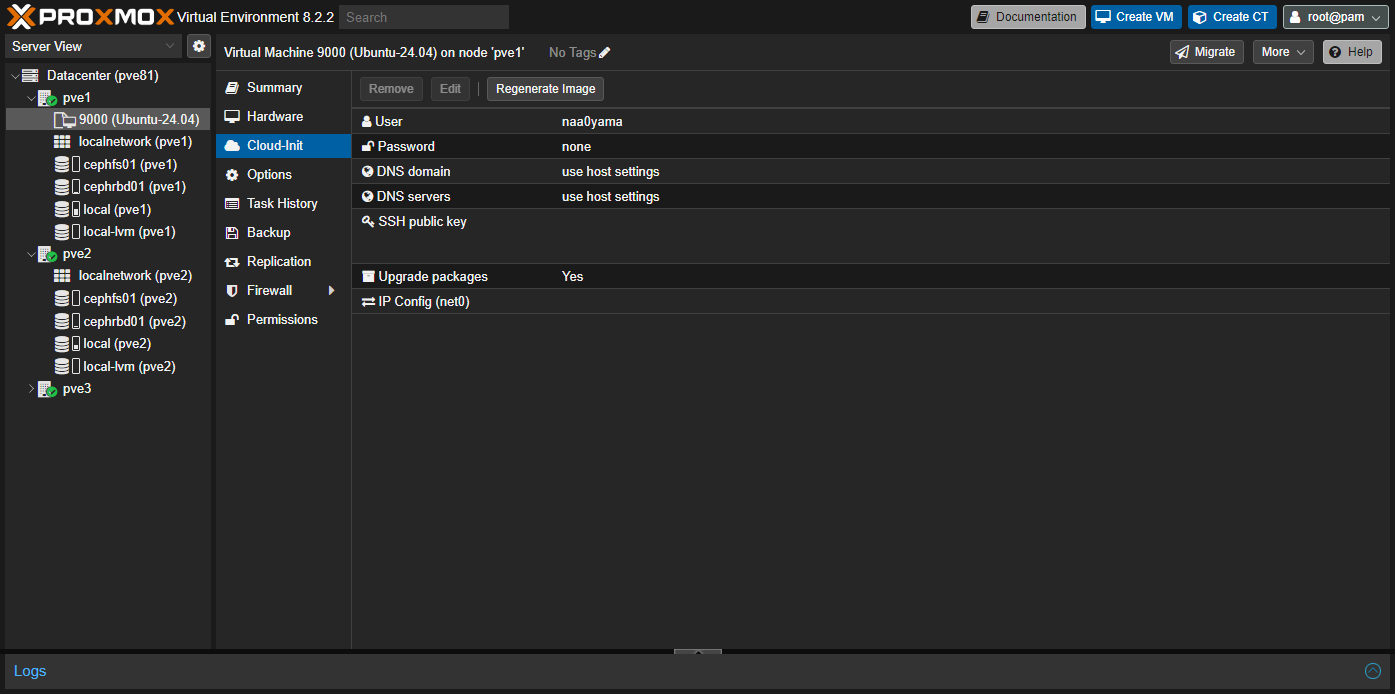
Task: Click the SSH public key icon
Action: (x=368, y=221)
